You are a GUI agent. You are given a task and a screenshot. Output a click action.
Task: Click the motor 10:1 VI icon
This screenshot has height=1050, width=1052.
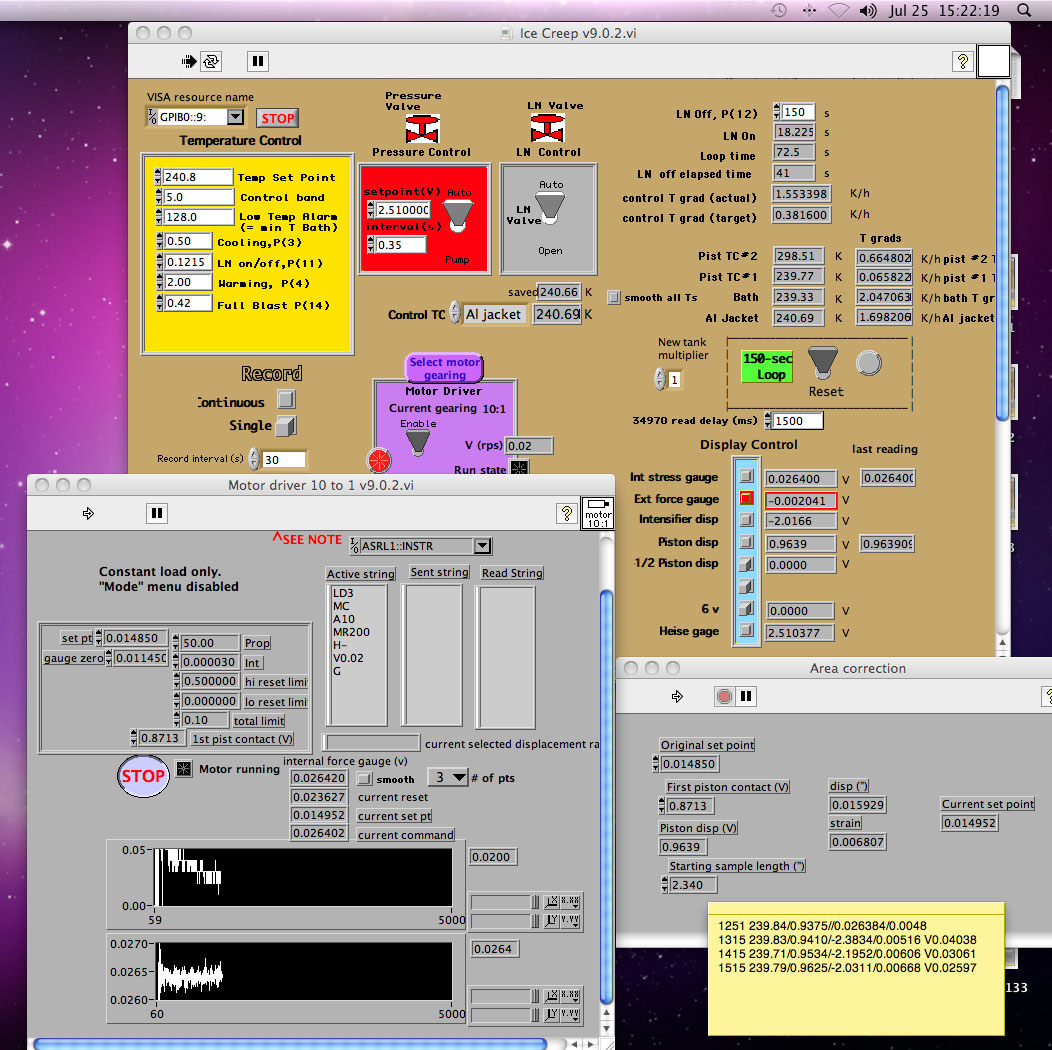(598, 513)
